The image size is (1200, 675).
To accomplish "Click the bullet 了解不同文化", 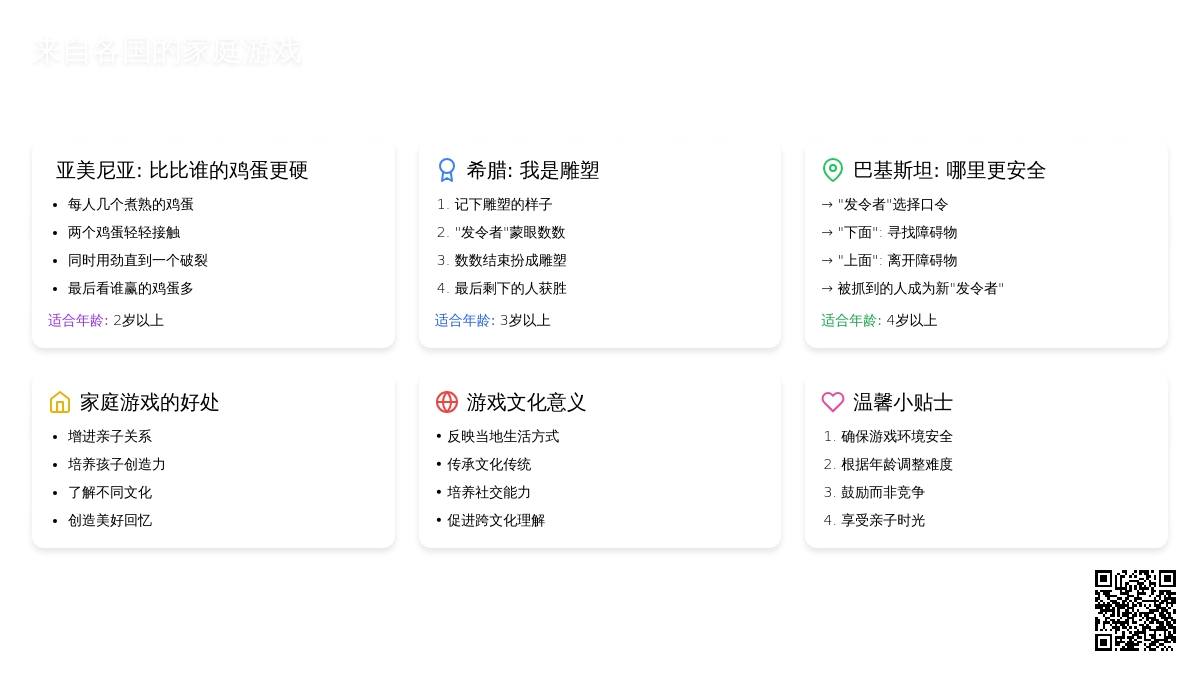I will pos(110,492).
